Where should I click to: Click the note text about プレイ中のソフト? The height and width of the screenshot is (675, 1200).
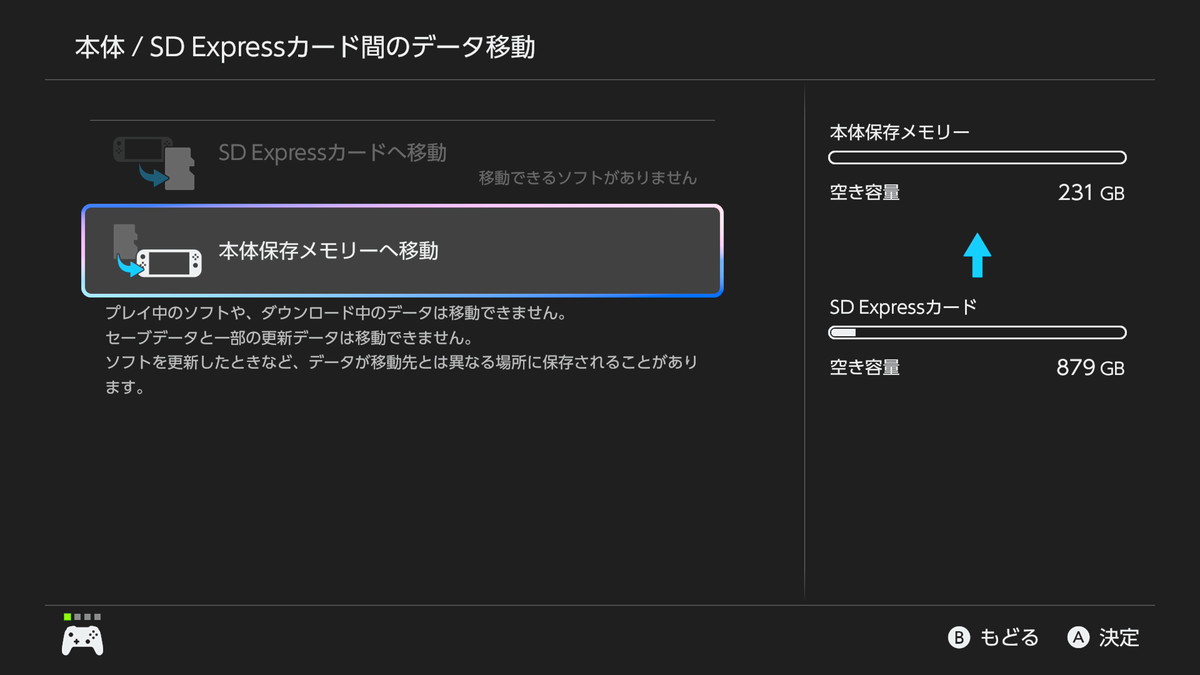tap(336, 313)
